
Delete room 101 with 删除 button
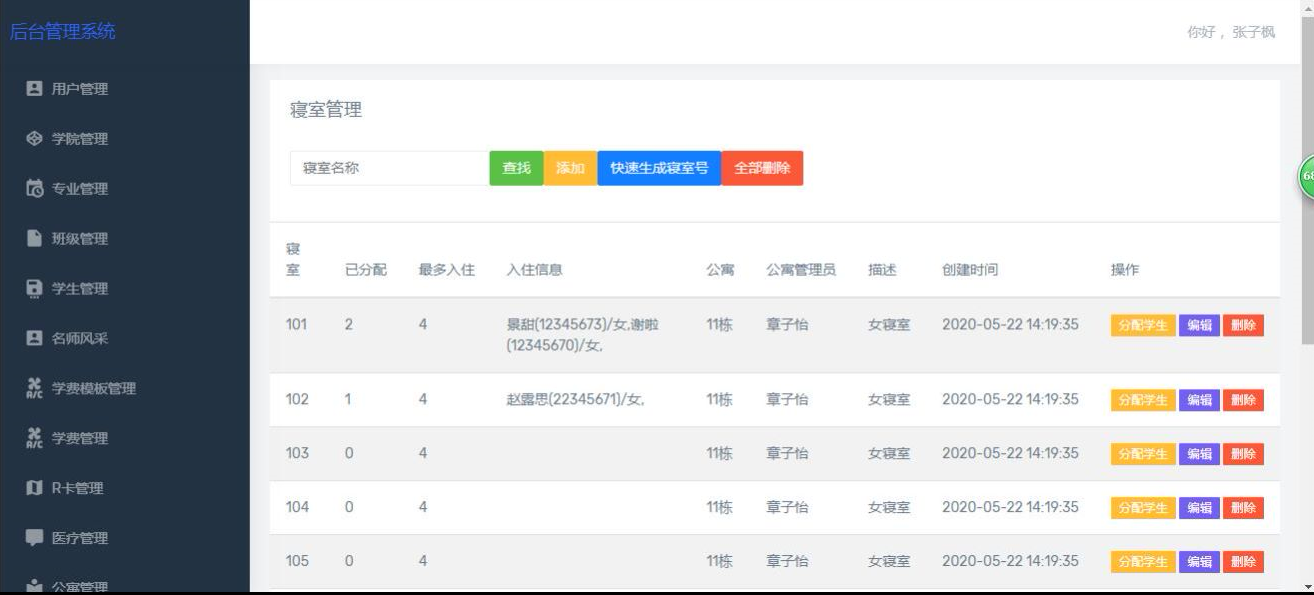point(1243,326)
